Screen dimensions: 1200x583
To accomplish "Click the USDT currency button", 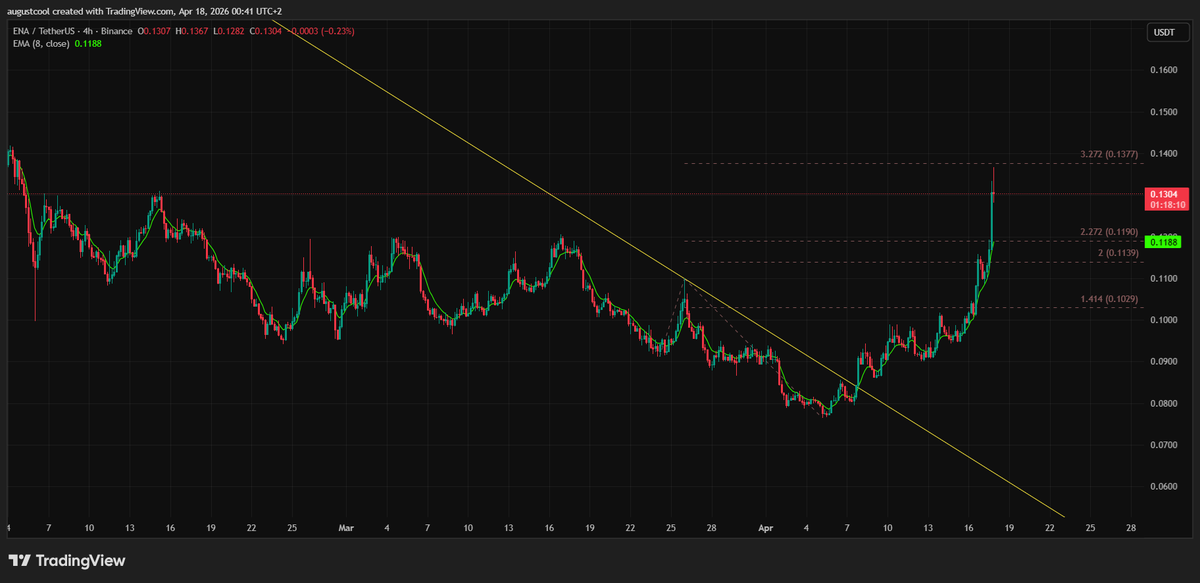I will [x=1167, y=33].
